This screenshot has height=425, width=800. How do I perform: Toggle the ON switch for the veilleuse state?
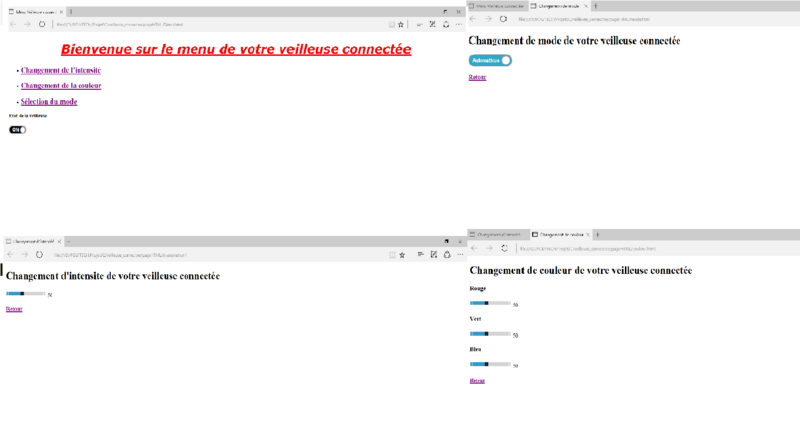tap(17, 129)
